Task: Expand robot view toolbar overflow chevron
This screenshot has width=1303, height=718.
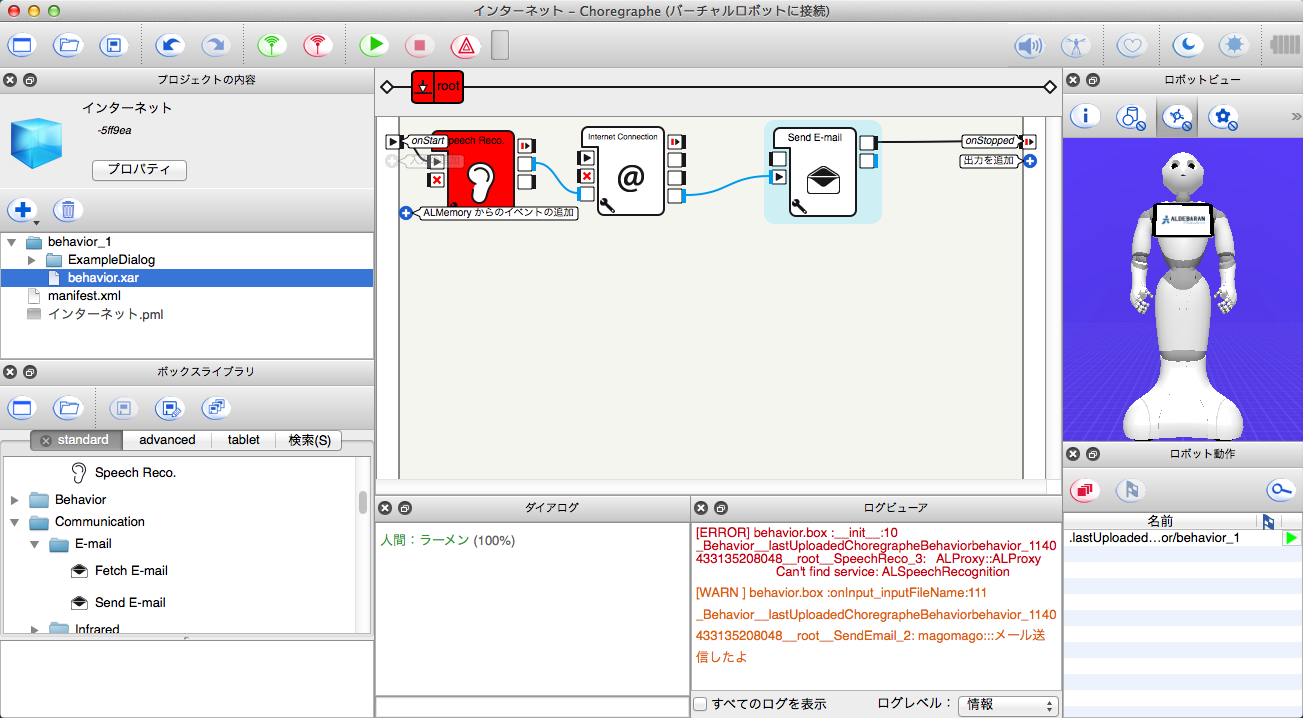Action: point(1294,117)
